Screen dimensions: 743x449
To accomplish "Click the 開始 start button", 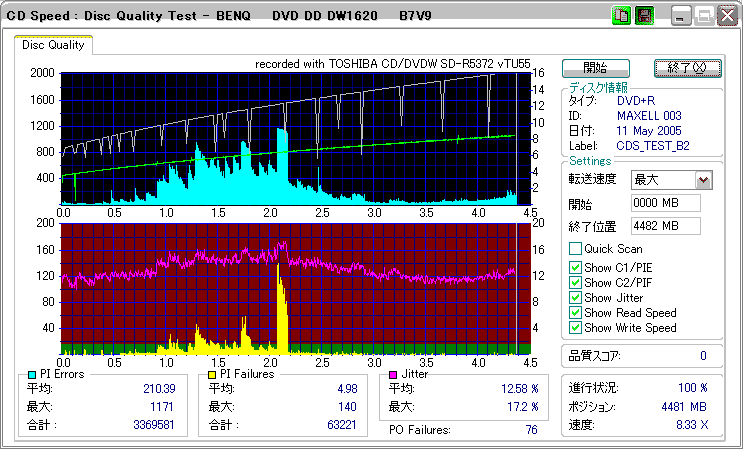I will tap(596, 68).
